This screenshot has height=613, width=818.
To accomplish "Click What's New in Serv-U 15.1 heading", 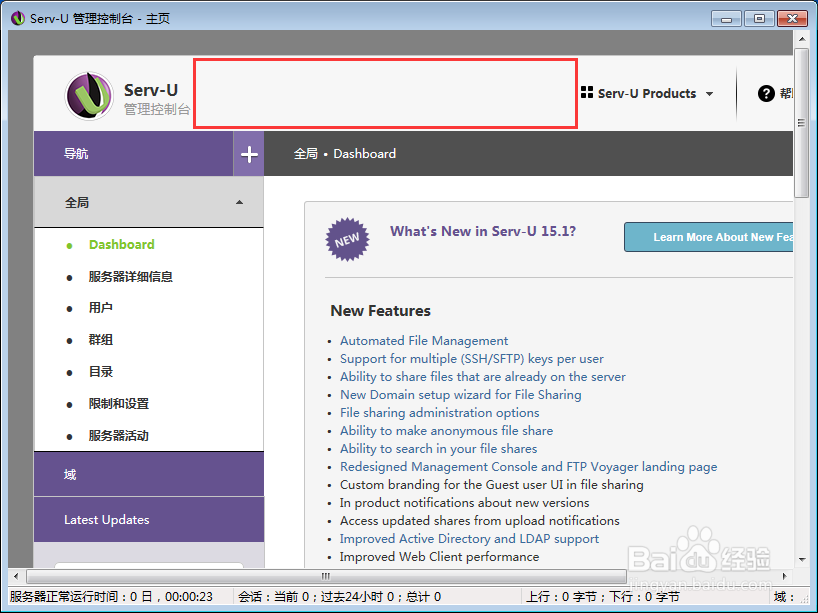I will tap(483, 231).
